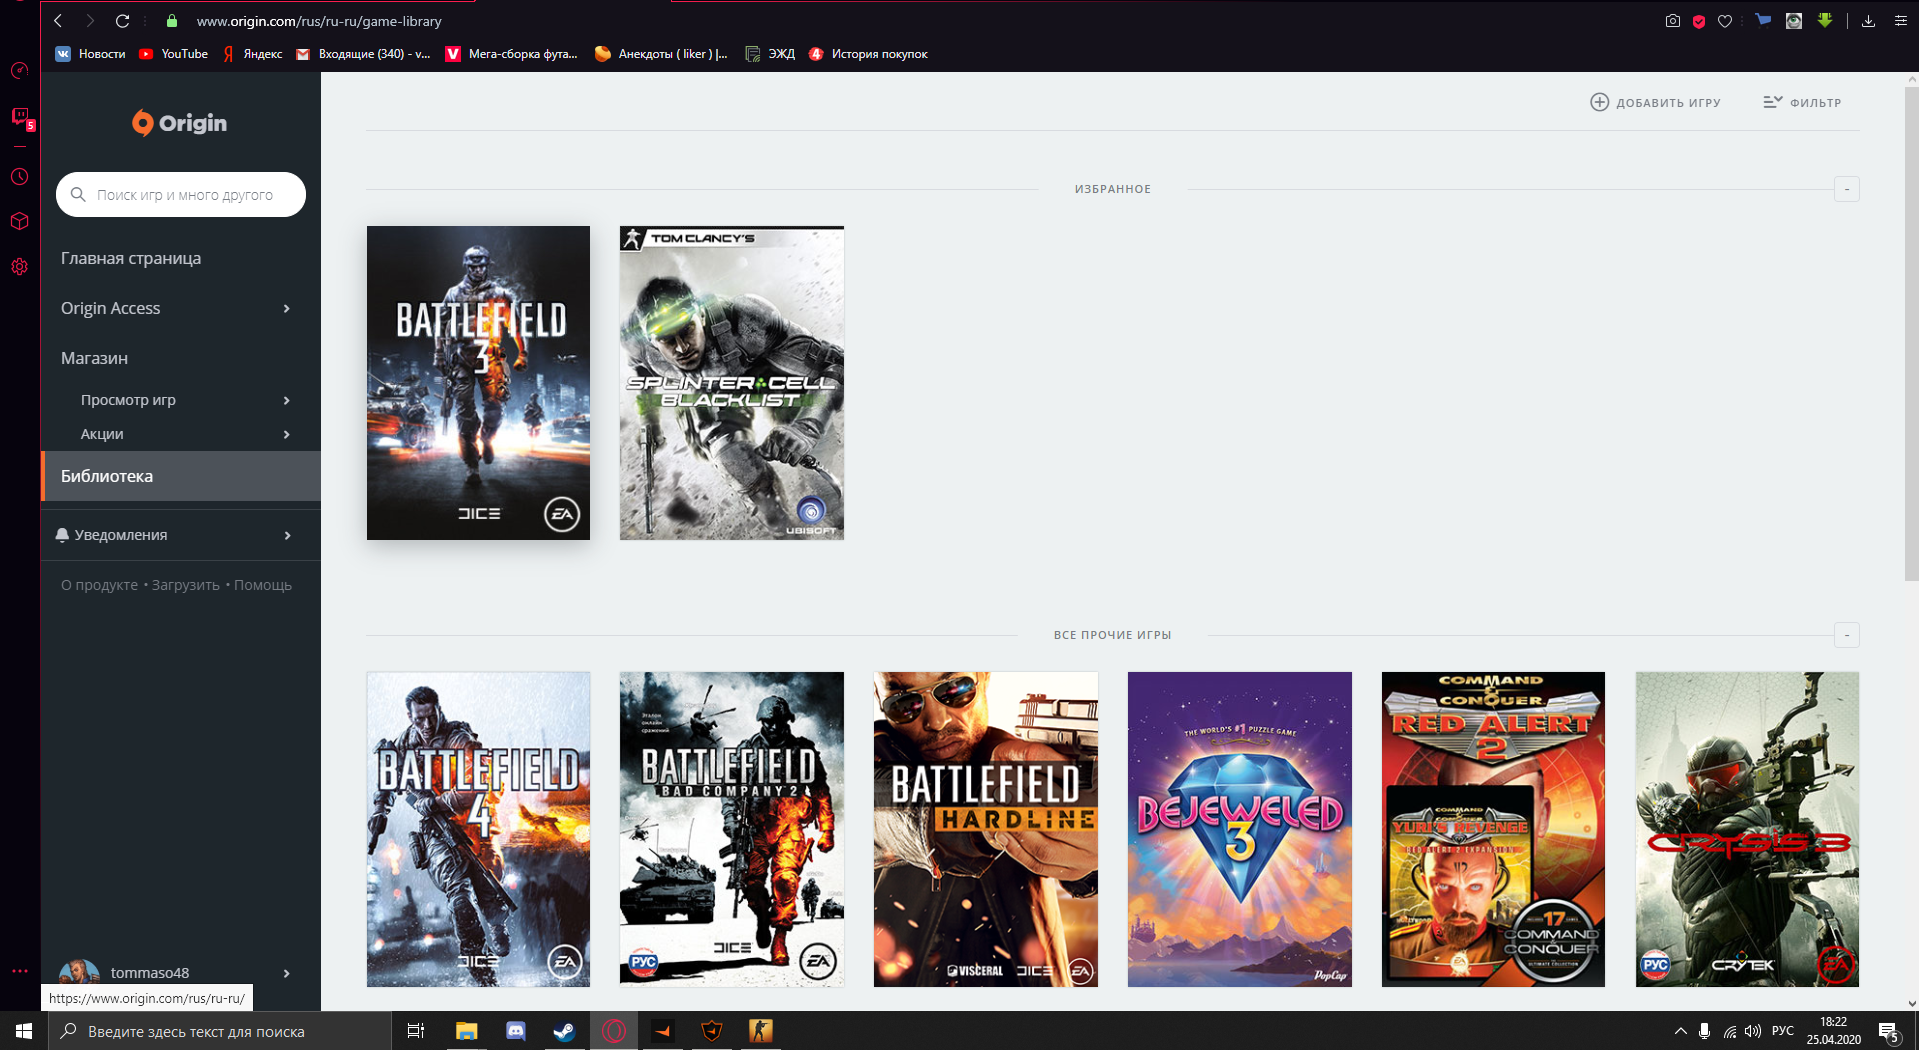This screenshot has width=1919, height=1050.
Task: Click the tommaso48 avatar picture
Action: 79,972
